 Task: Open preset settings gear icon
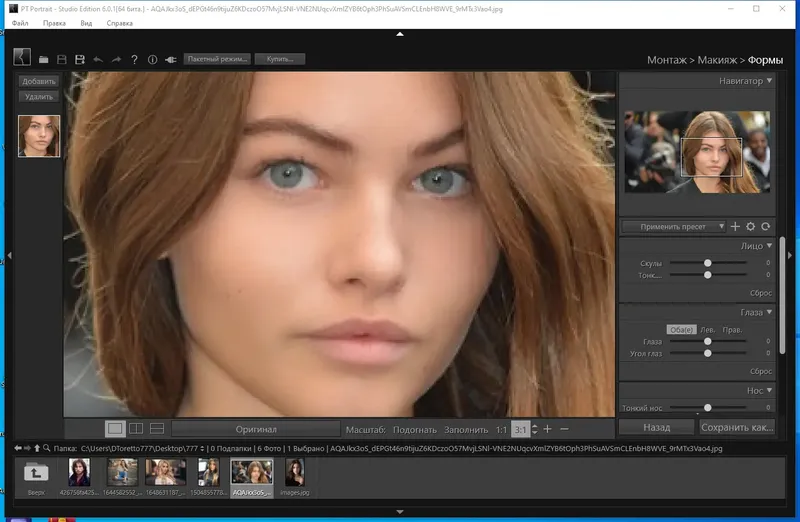[x=750, y=227]
